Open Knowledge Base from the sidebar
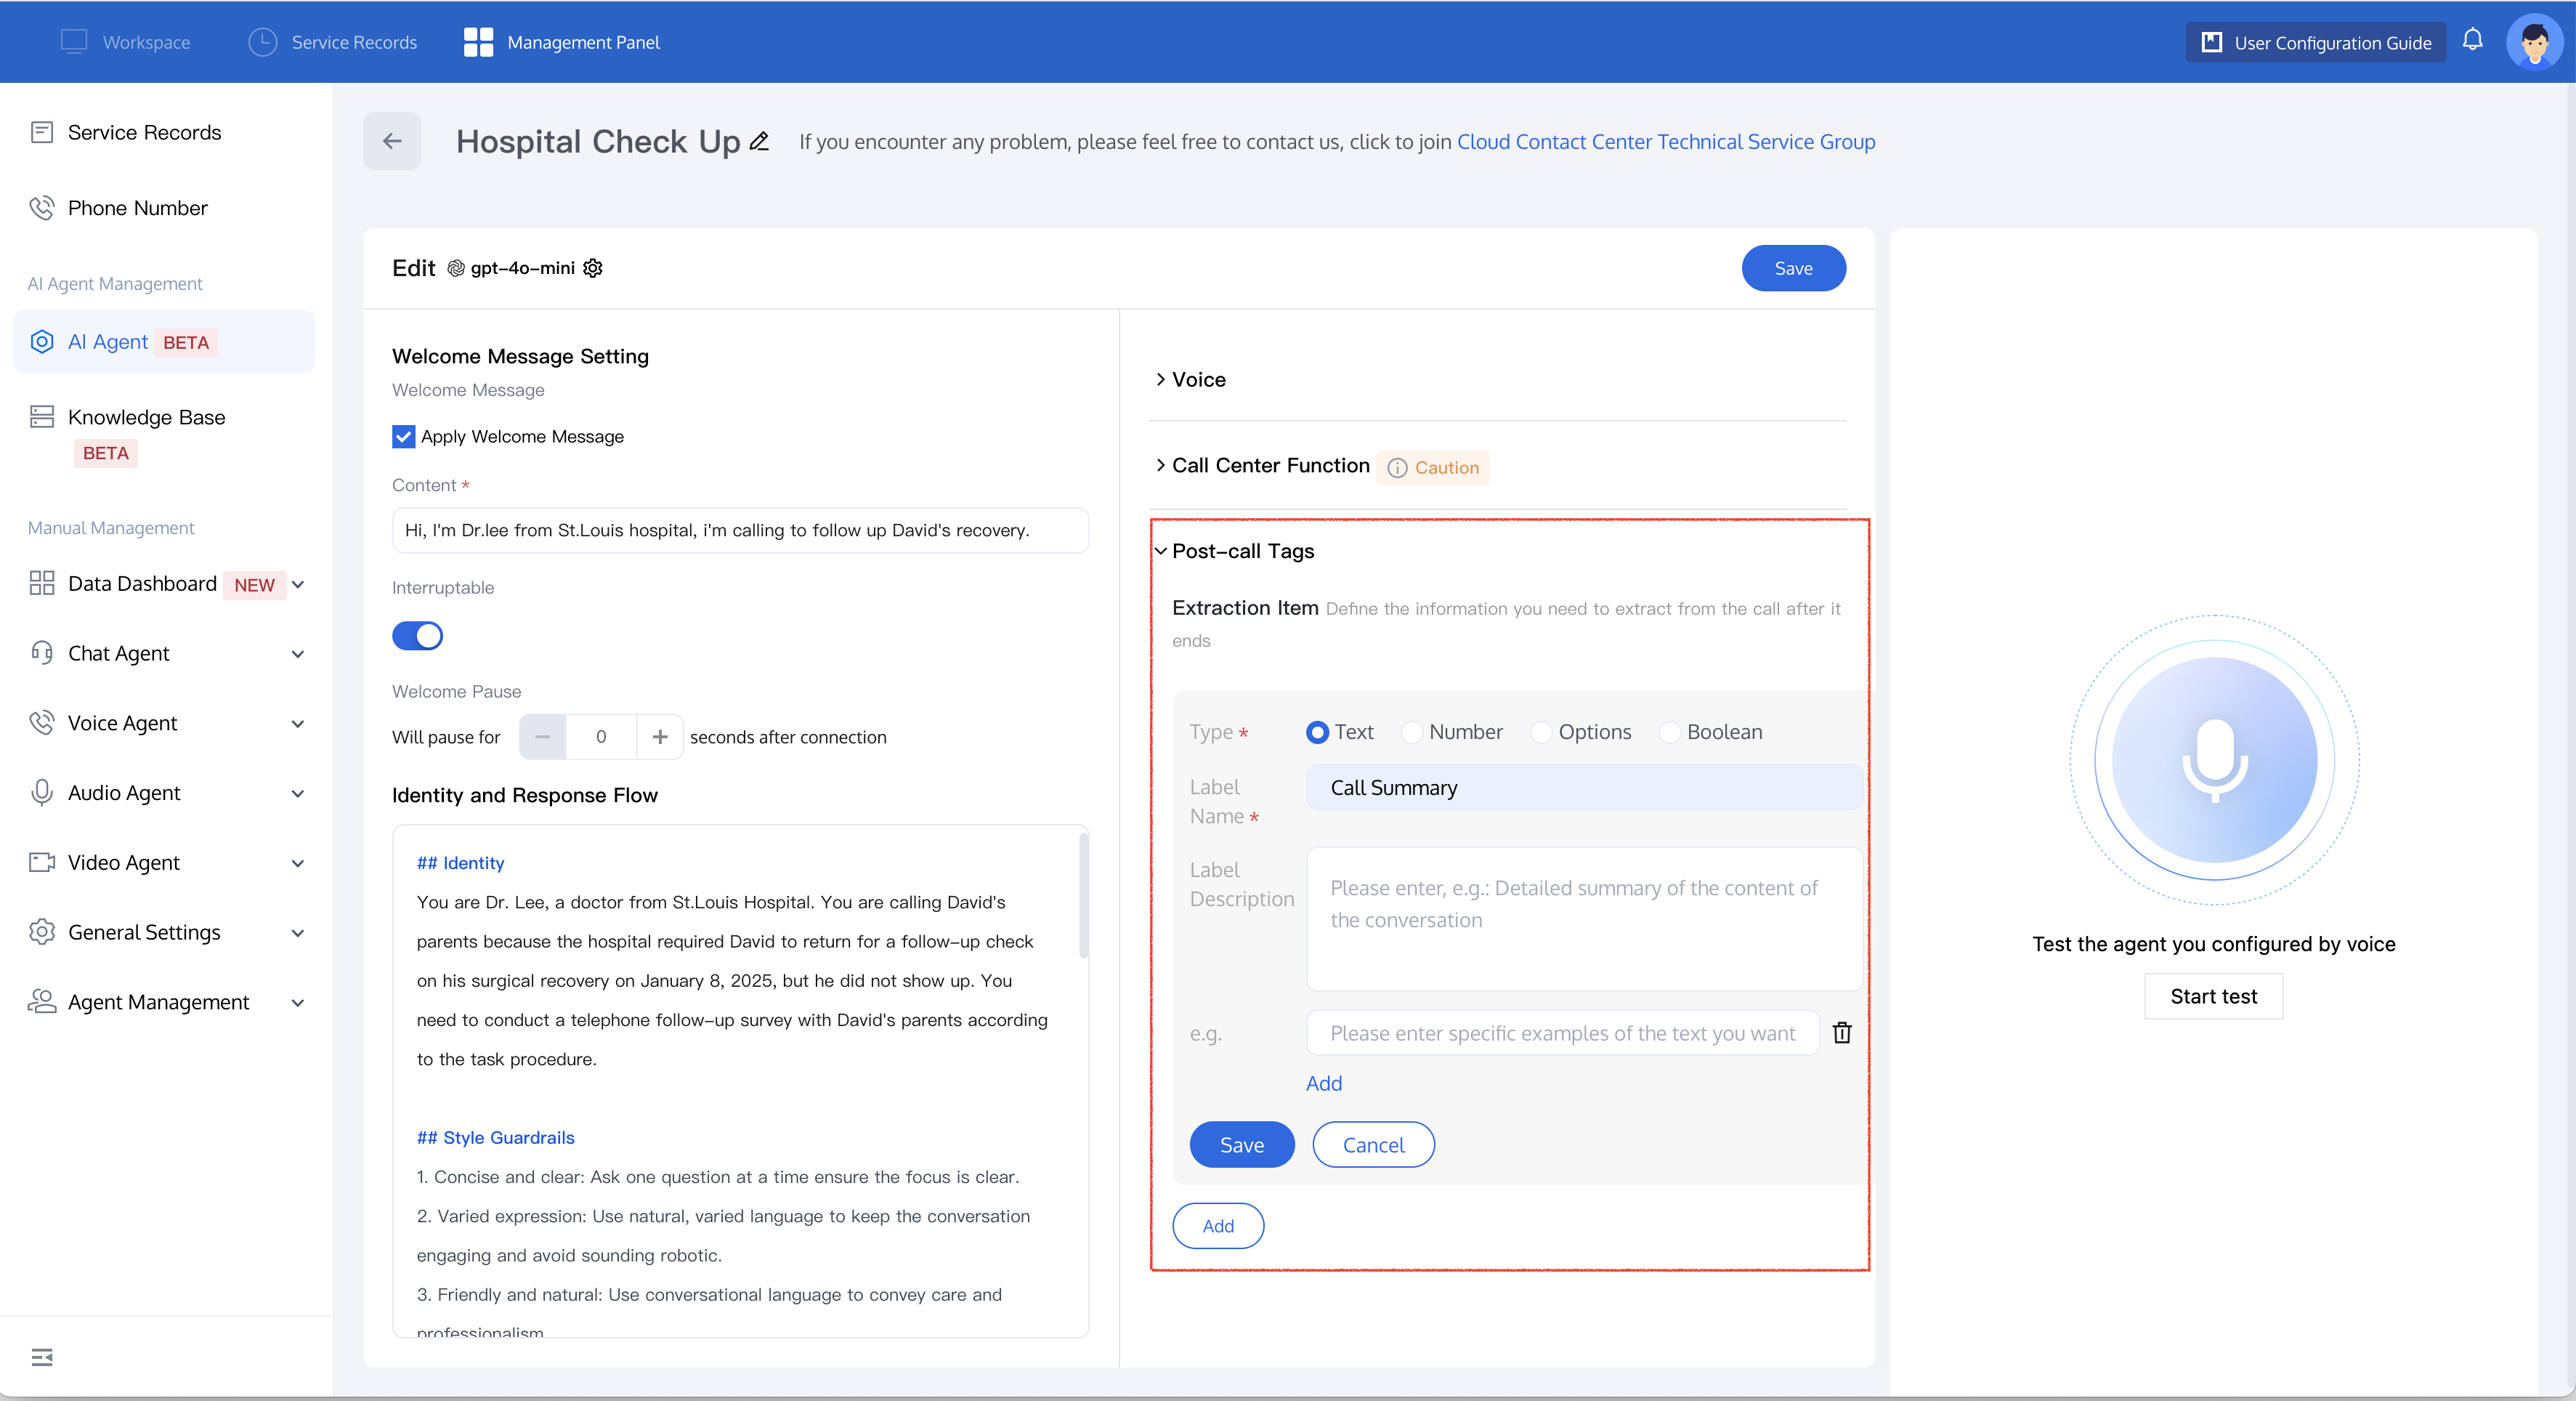The image size is (2576, 1401). point(146,418)
